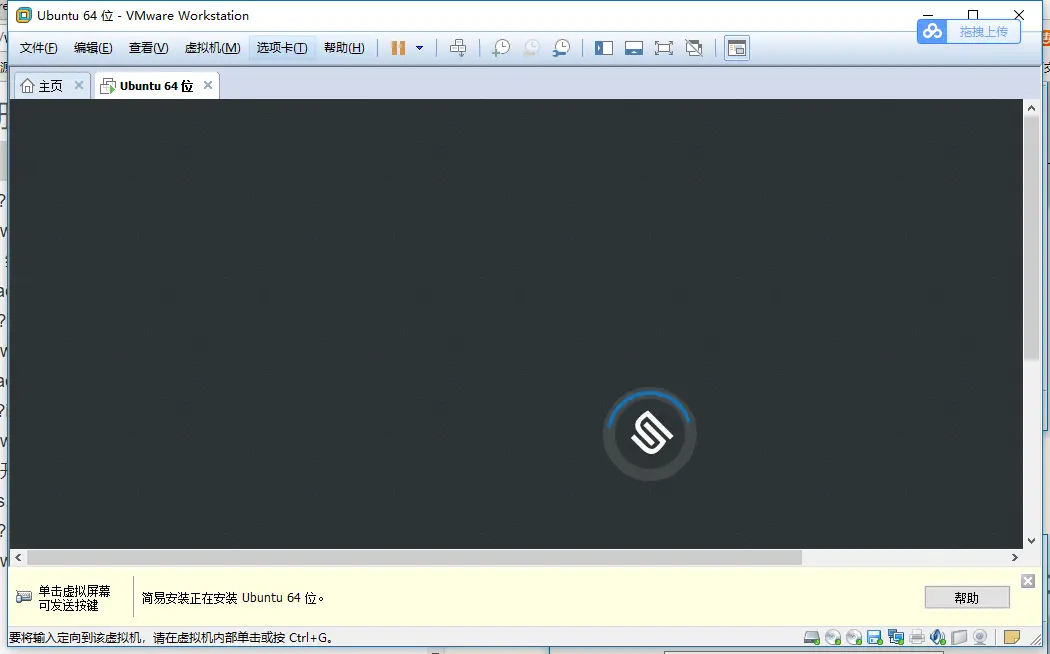Open the 选项卡(T) menu
The height and width of the screenshot is (654, 1050).
[282, 48]
